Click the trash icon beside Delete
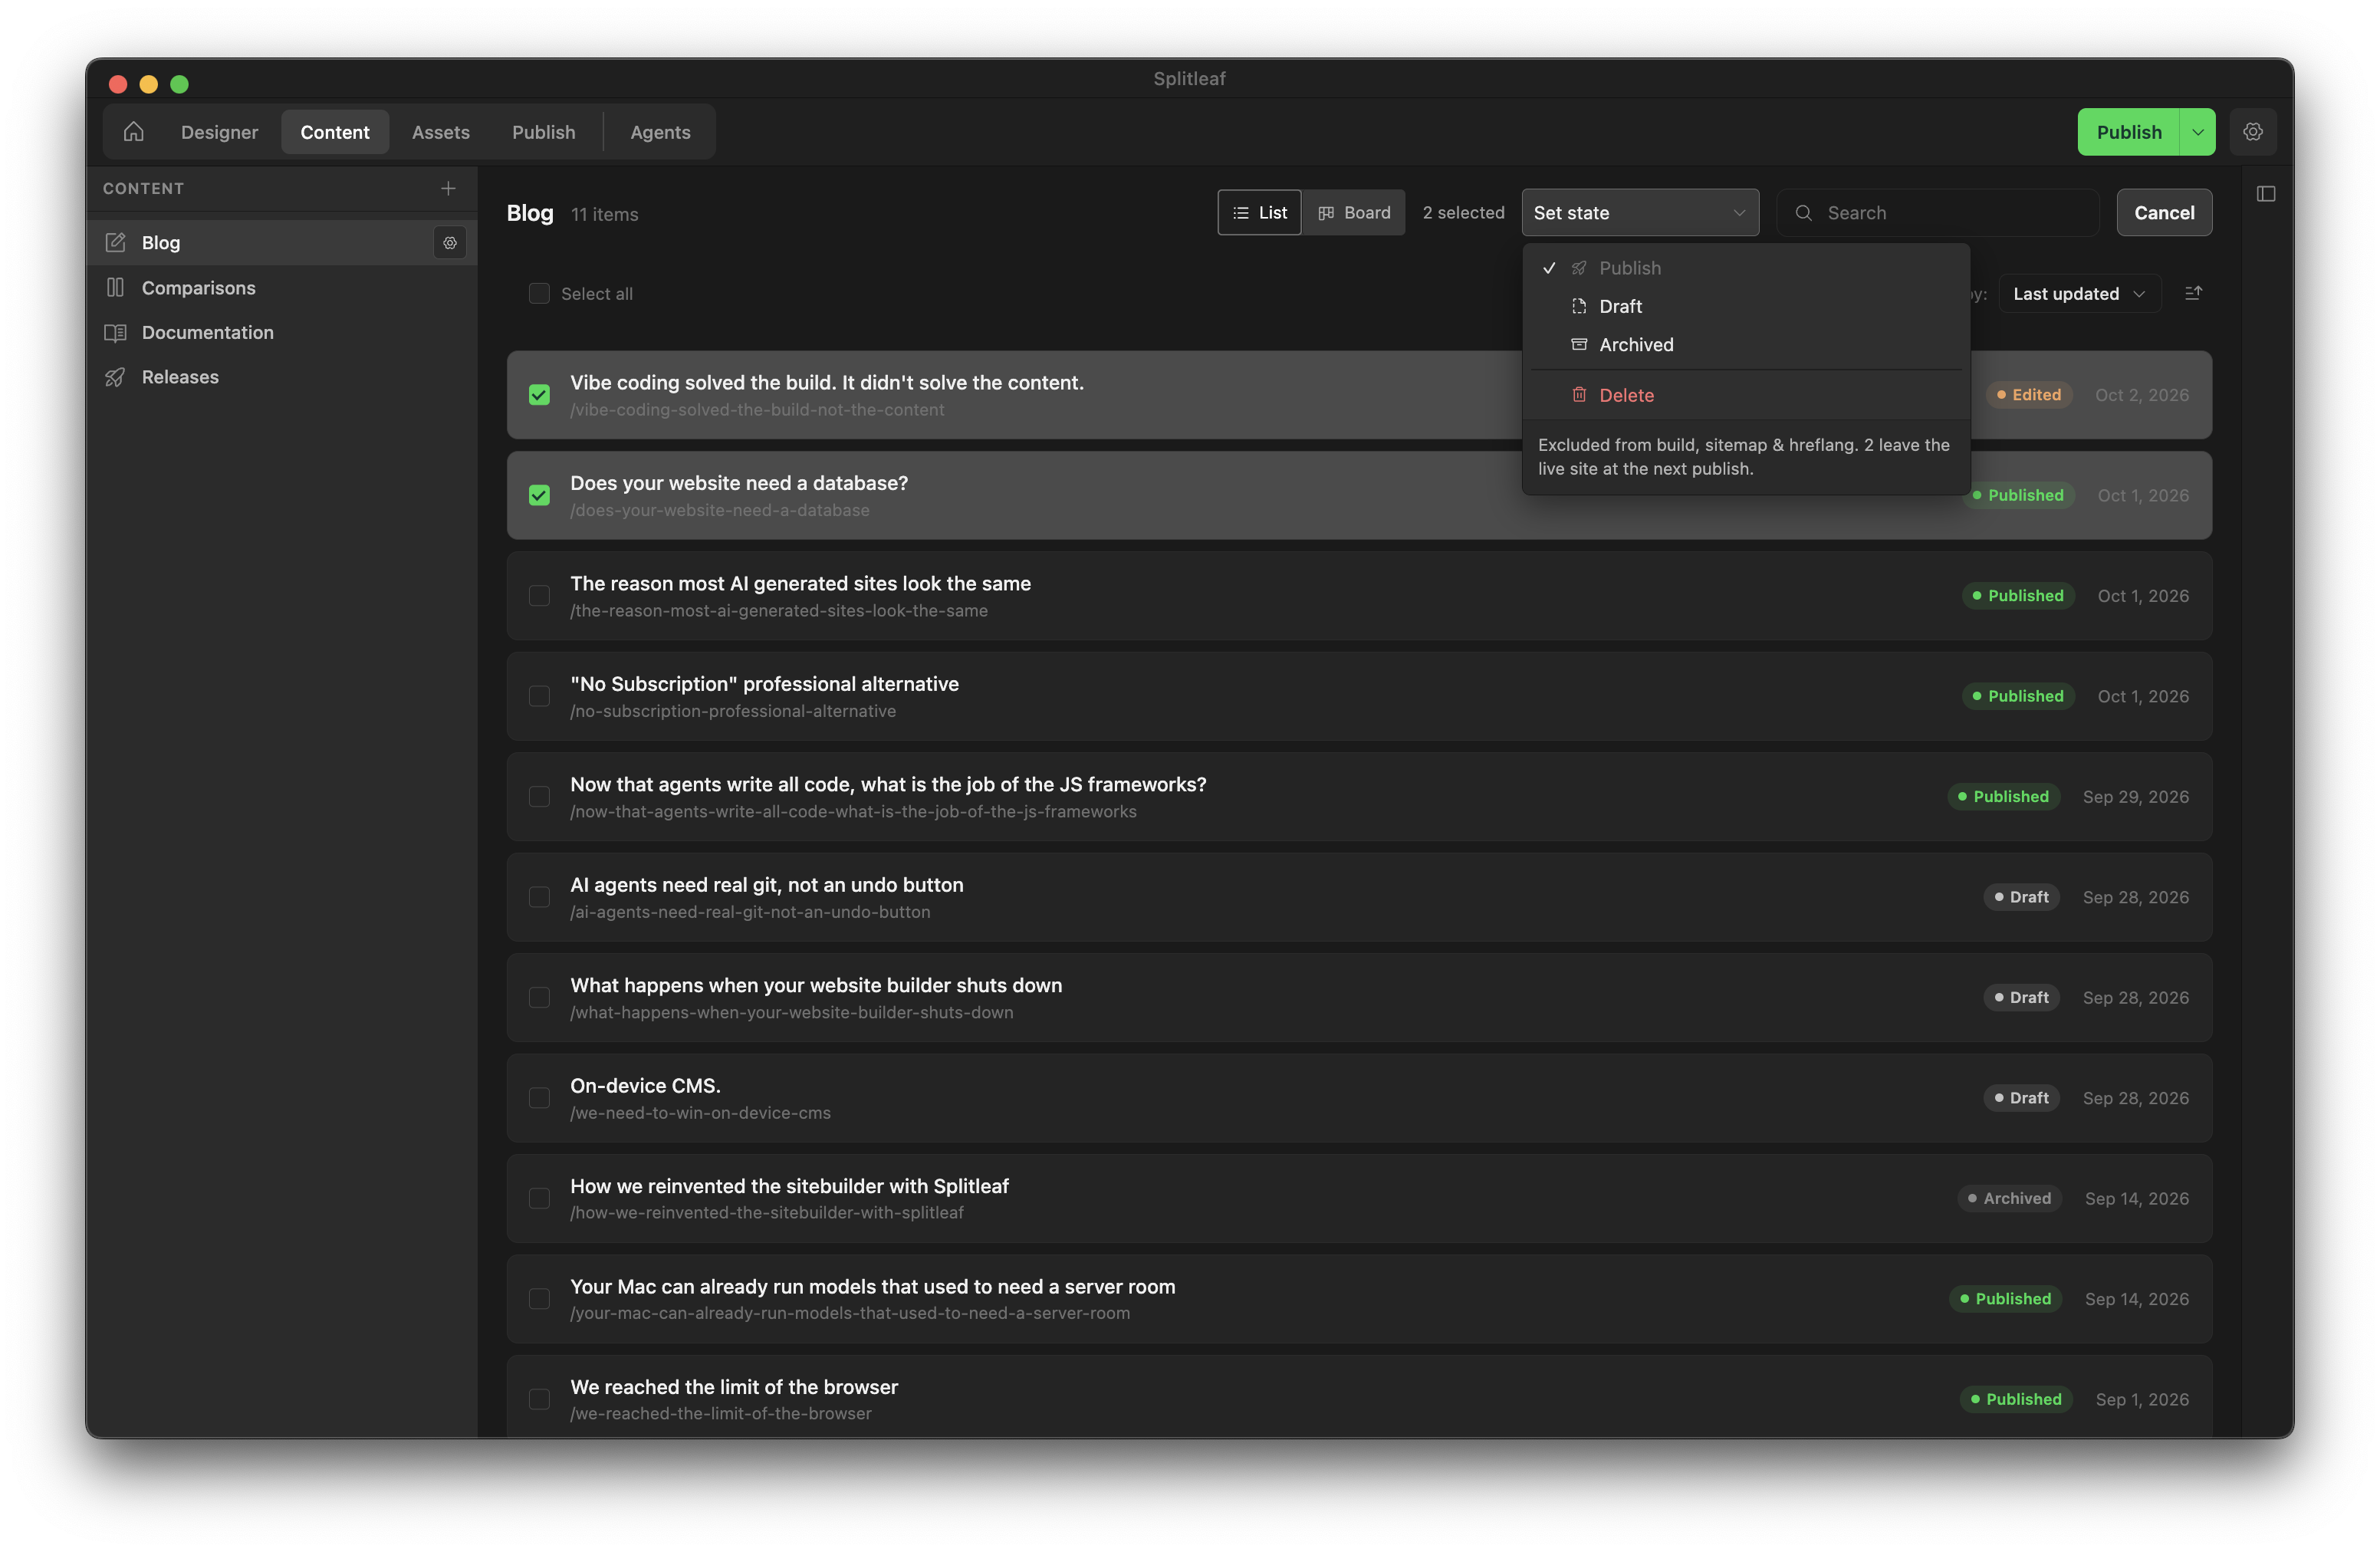Screen dimensions: 2380x1552 [x=1579, y=395]
